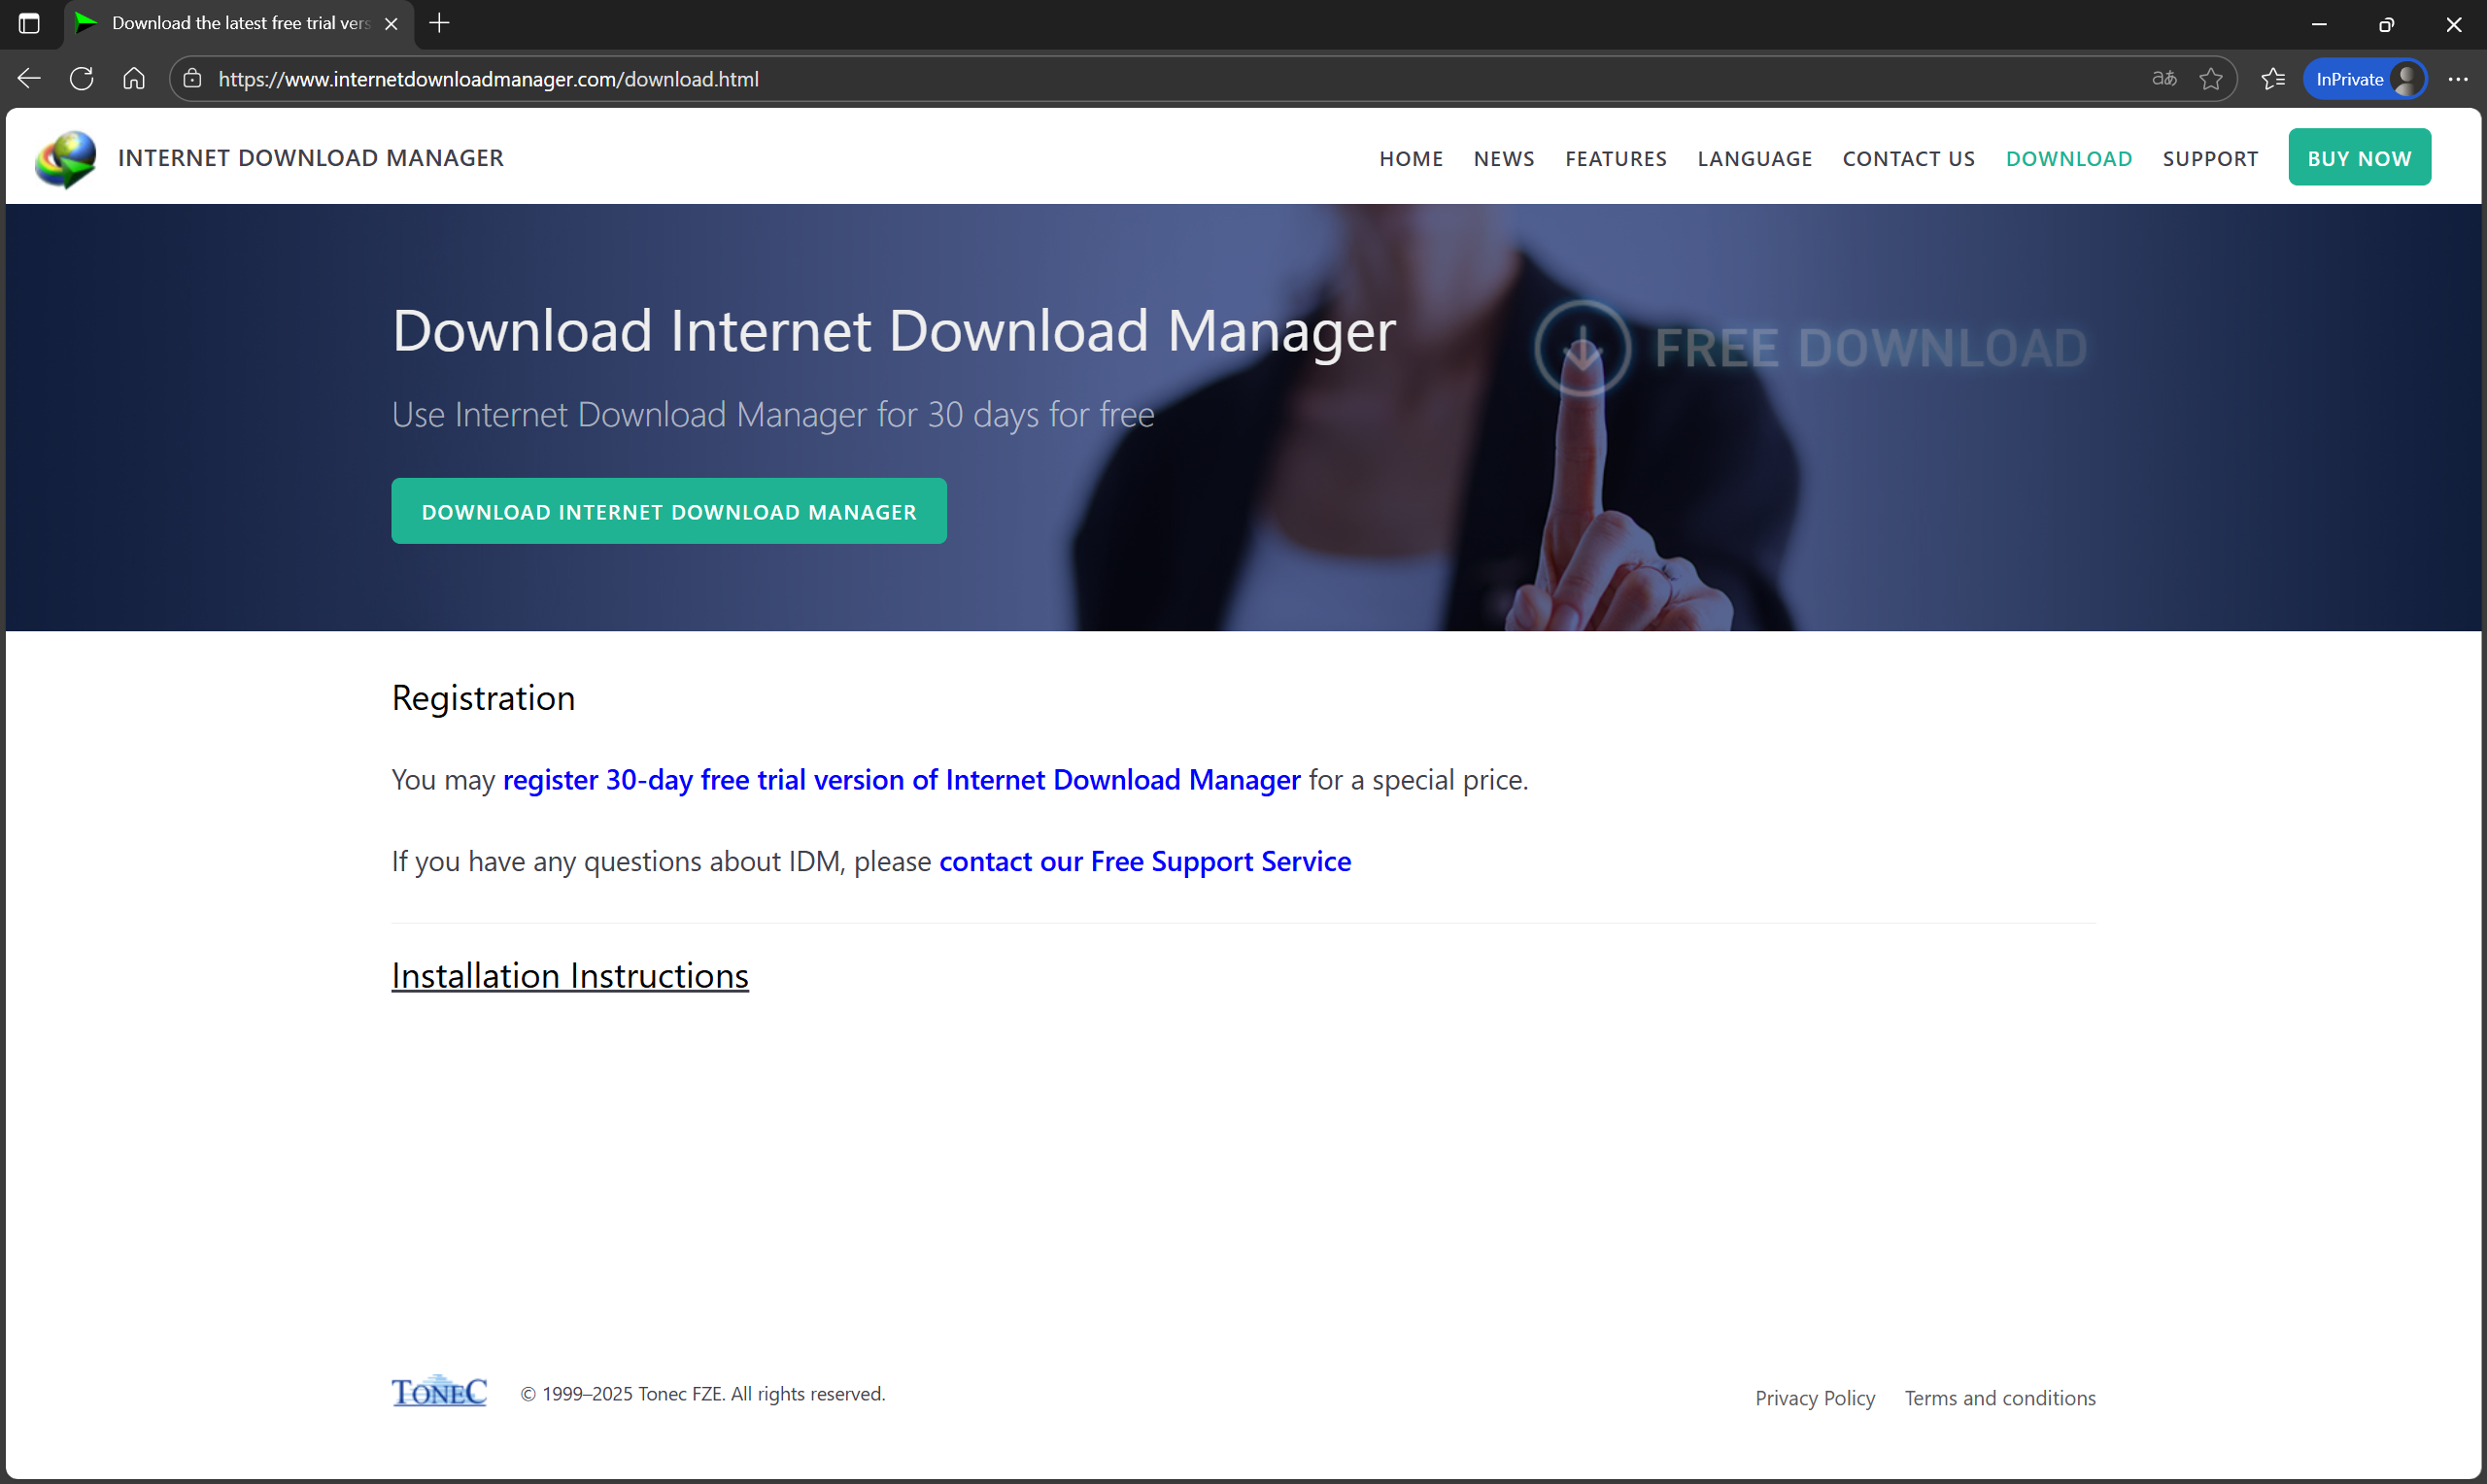The height and width of the screenshot is (1484, 2487).
Task: Click the browser home icon
Action: [134, 79]
